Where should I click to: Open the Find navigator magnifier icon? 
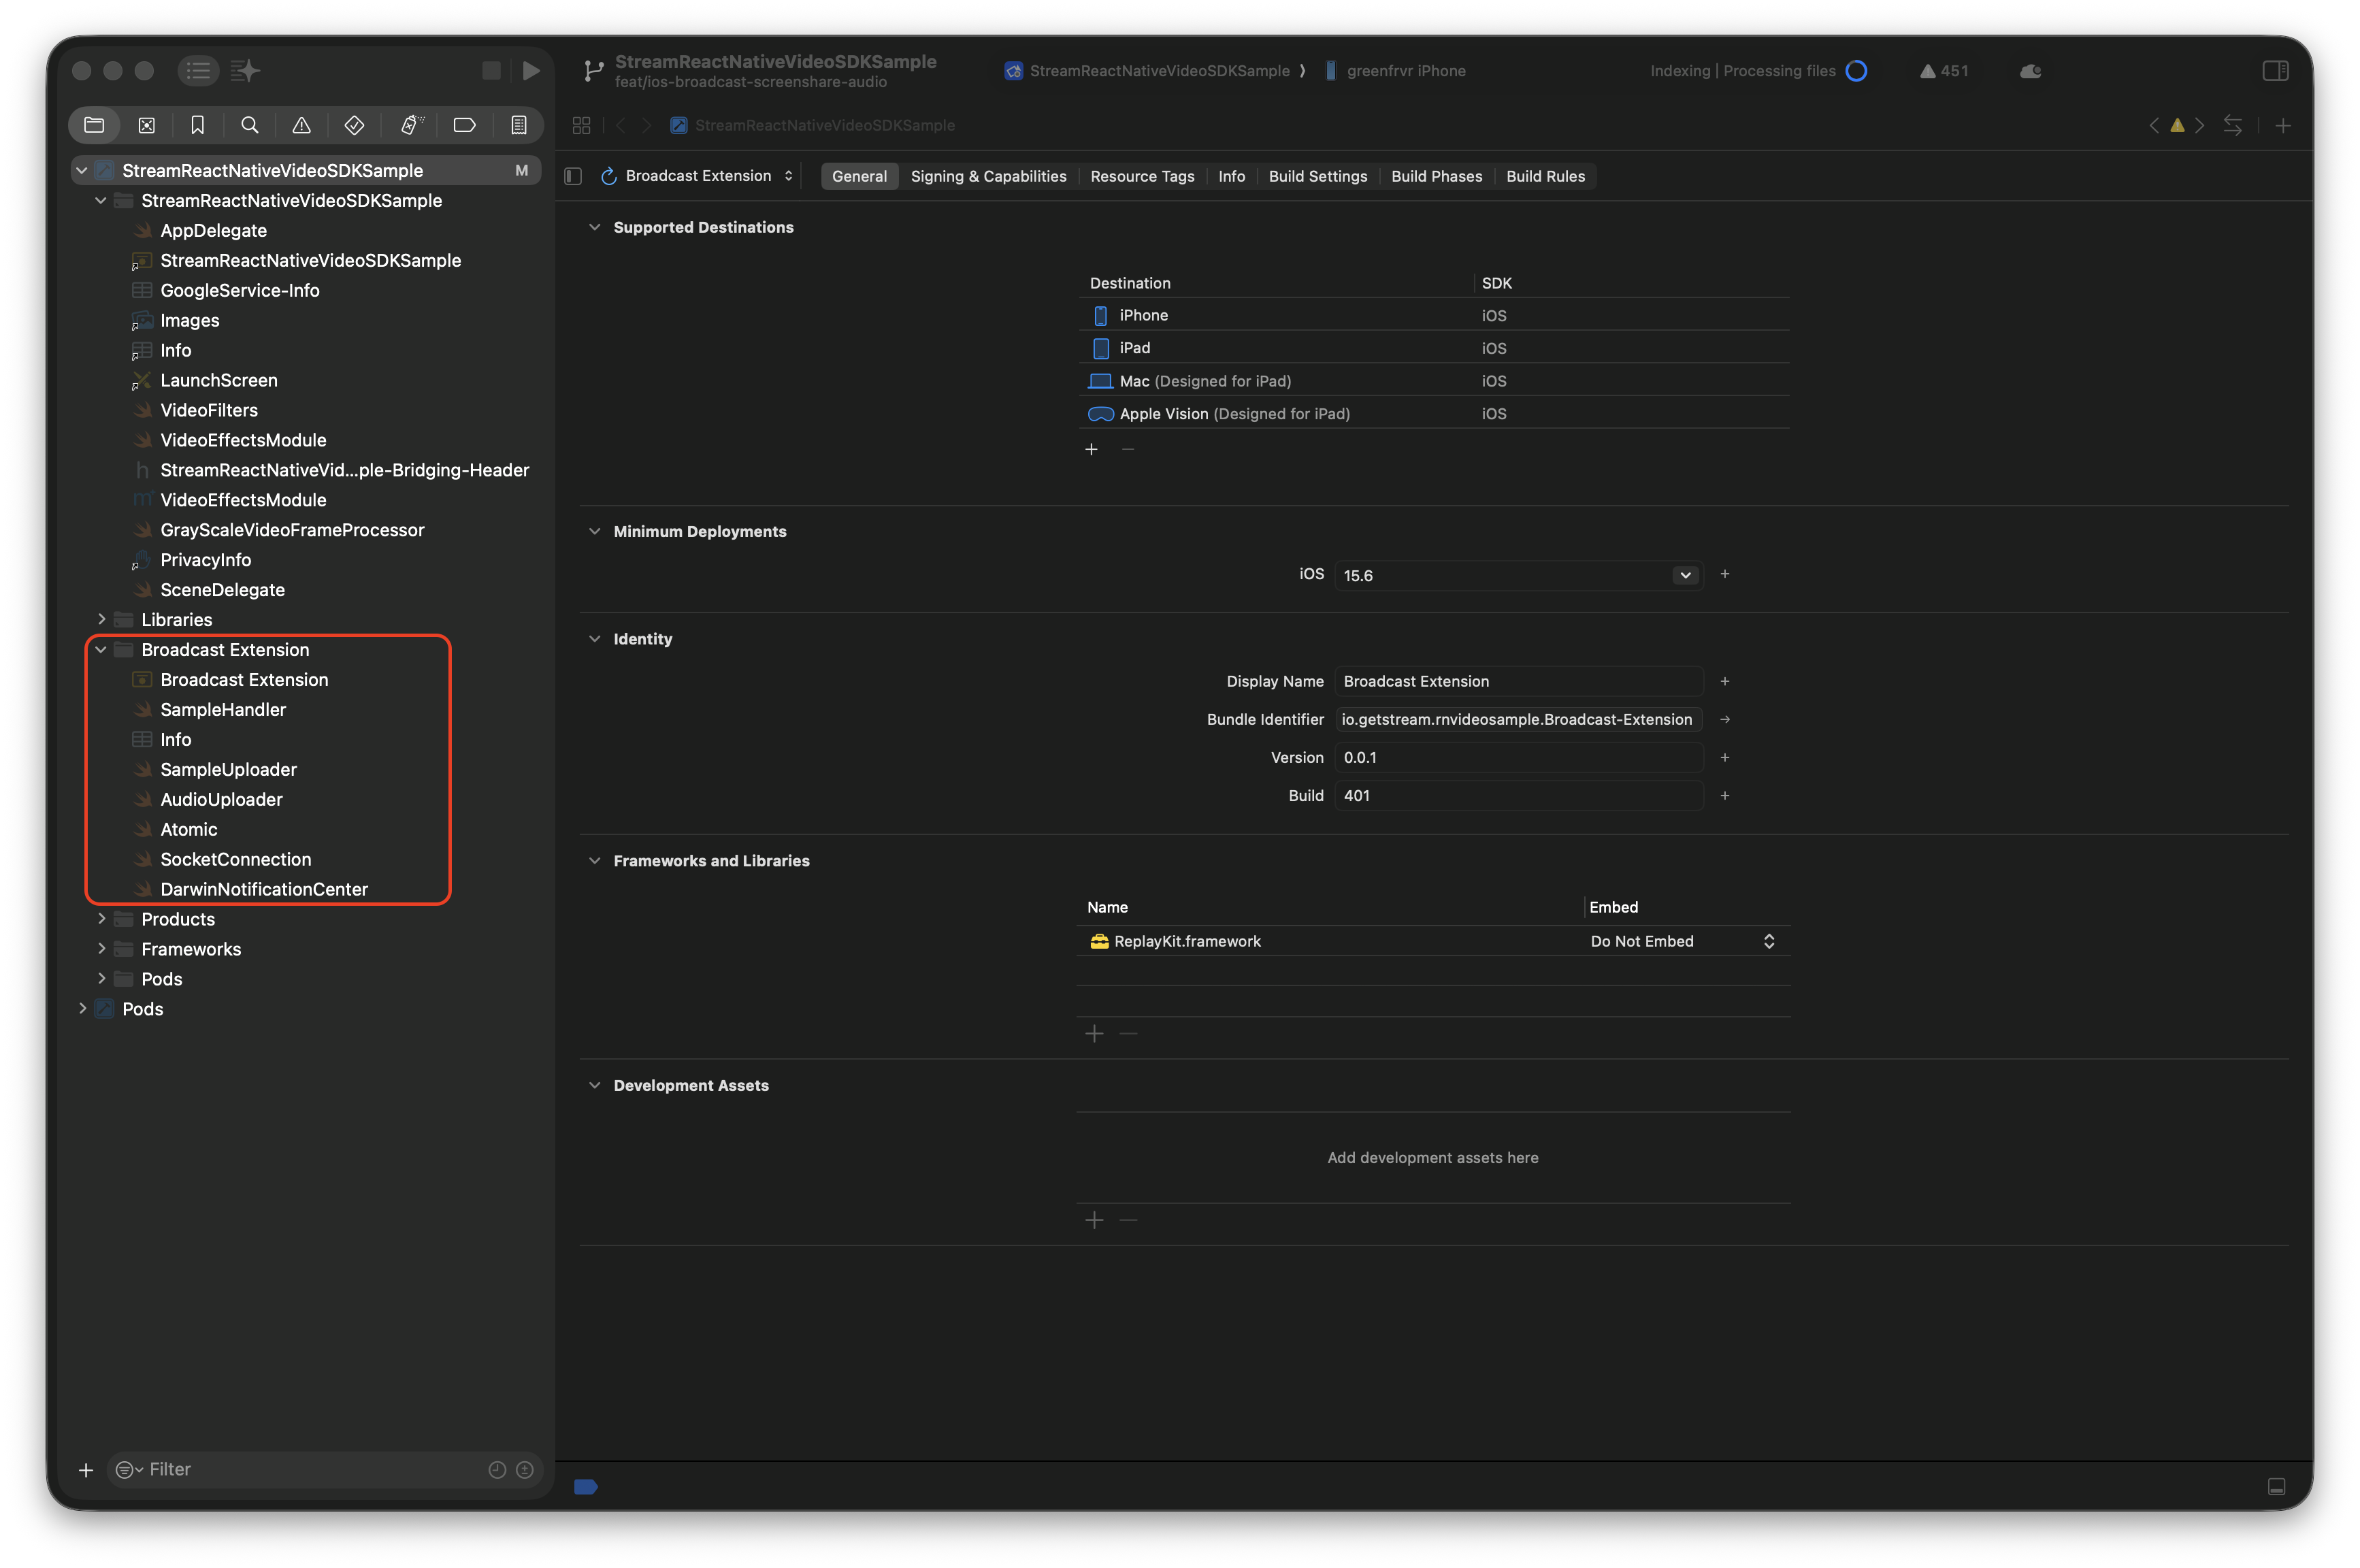tap(250, 125)
